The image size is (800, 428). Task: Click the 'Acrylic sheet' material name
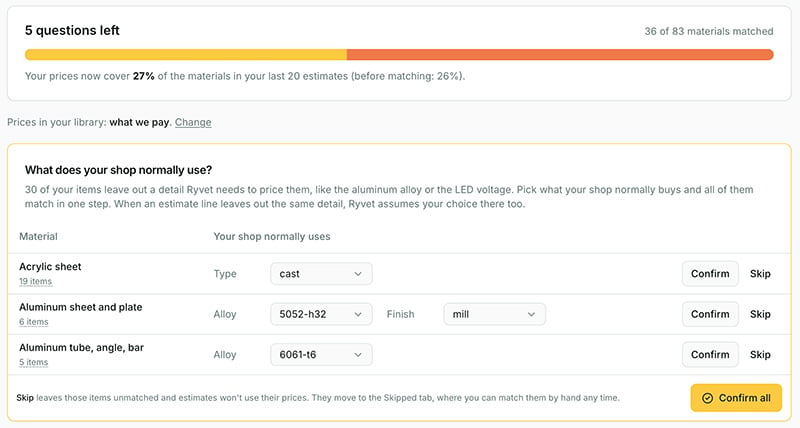[50, 267]
